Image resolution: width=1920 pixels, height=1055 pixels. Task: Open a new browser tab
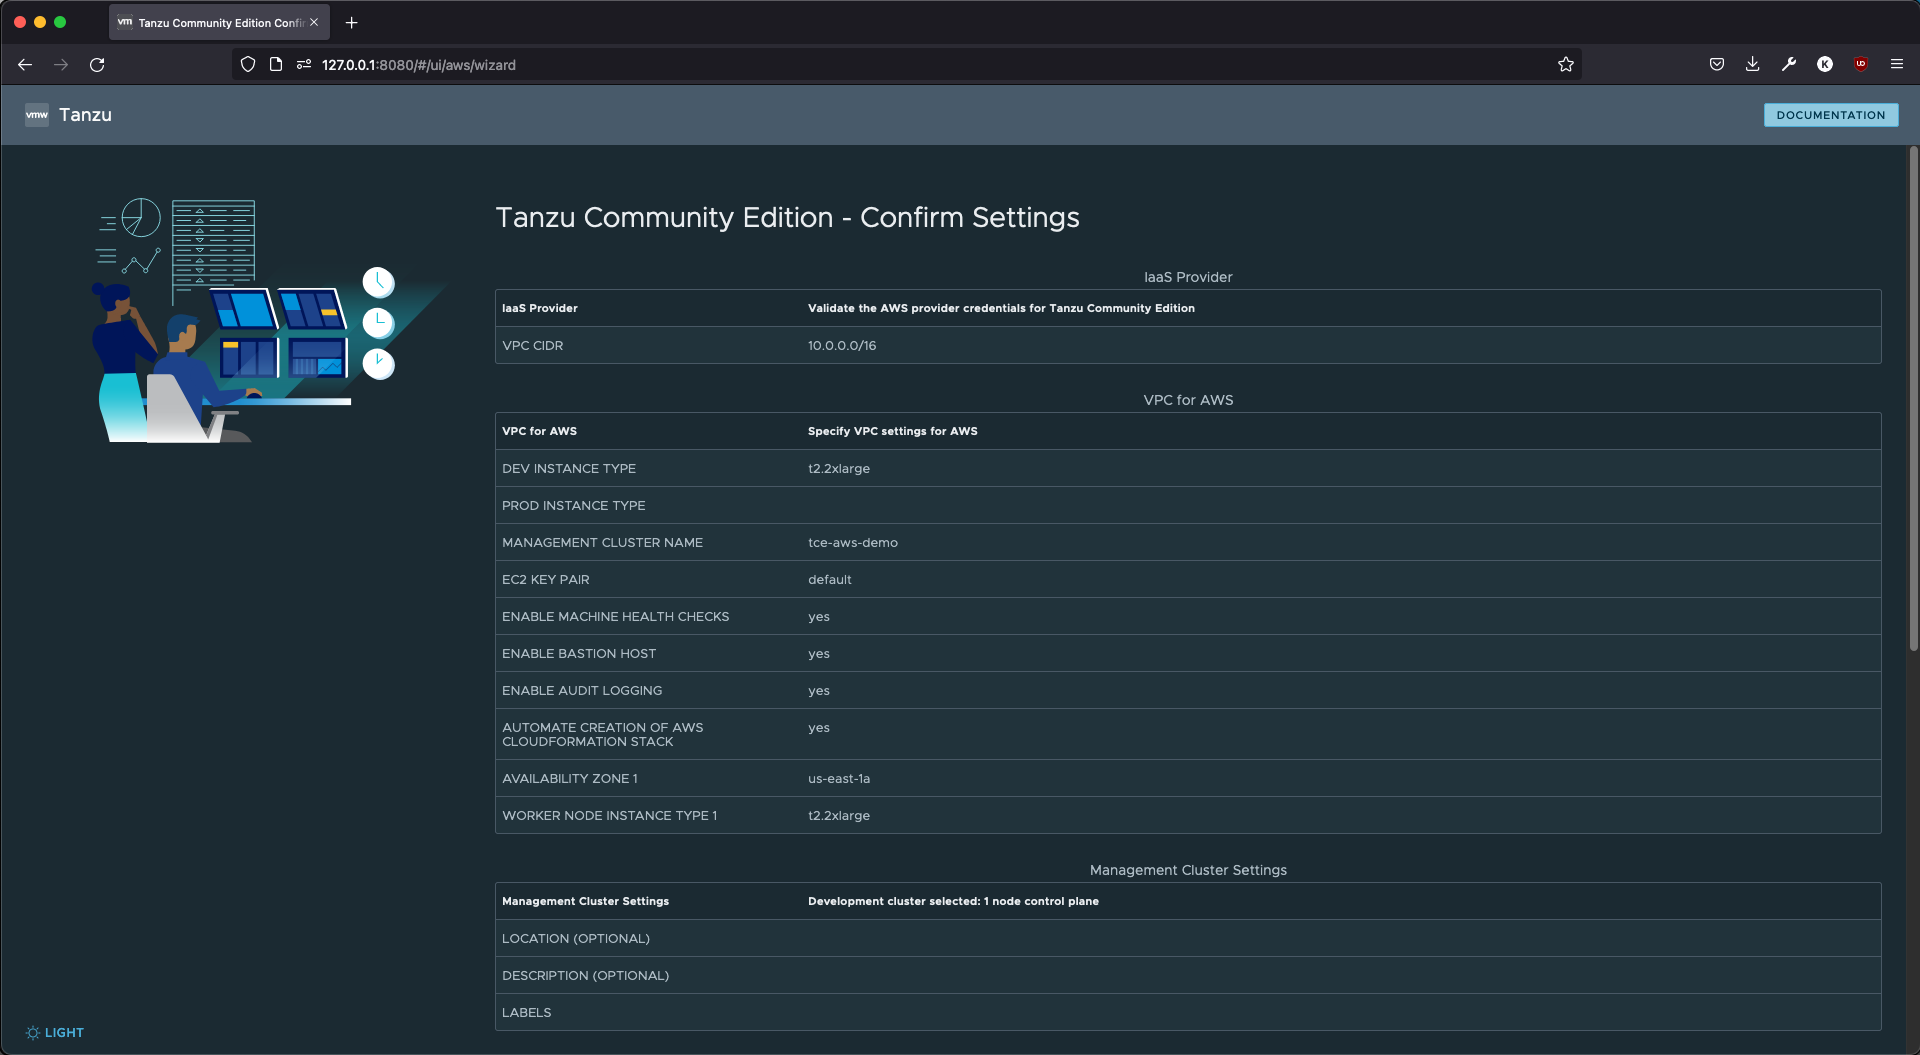point(352,23)
